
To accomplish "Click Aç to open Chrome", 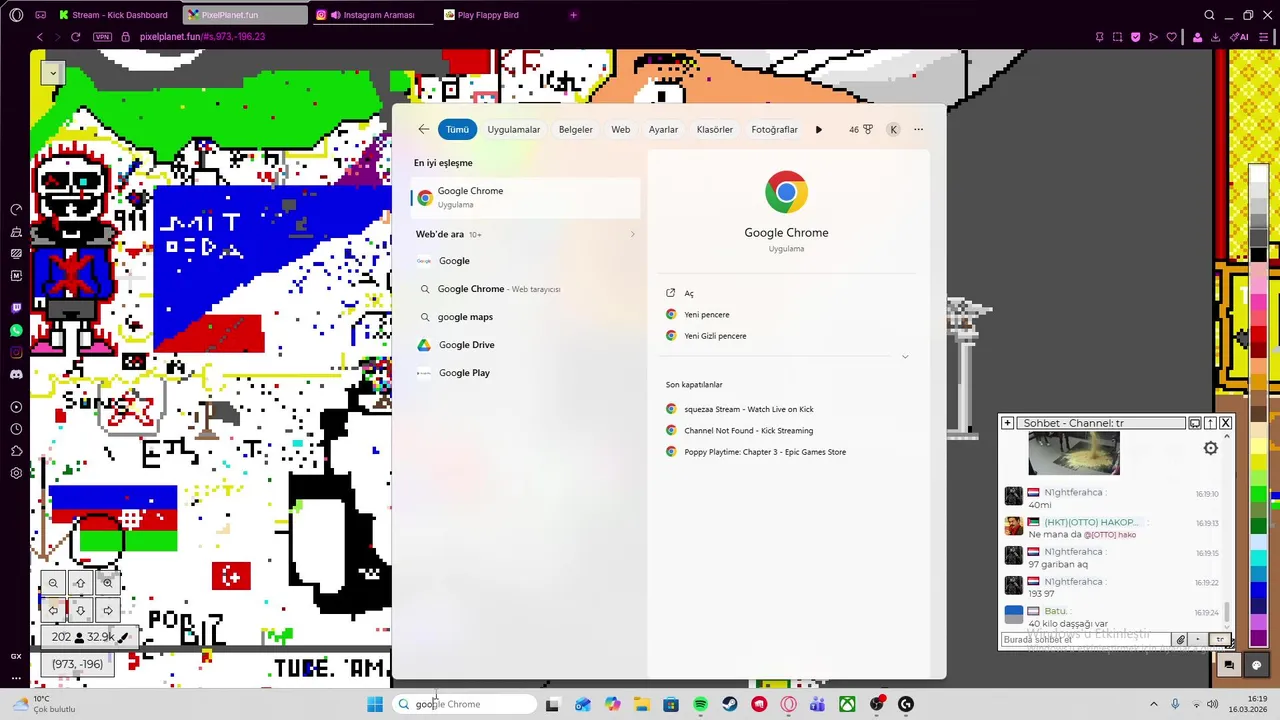I will coord(688,293).
